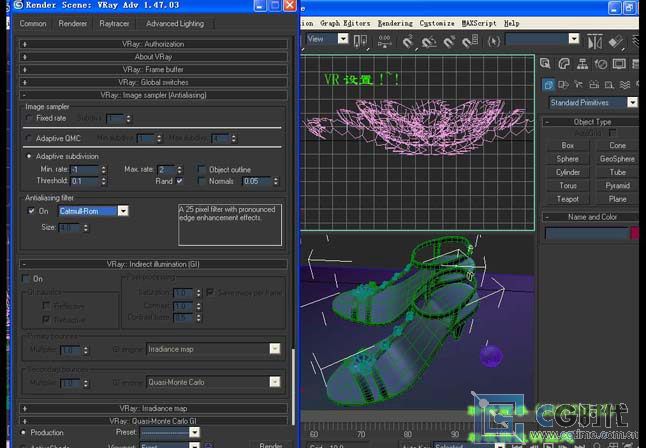The image size is (646, 448).
Task: Click the Threshold value input field
Action: pyautogui.click(x=84, y=181)
